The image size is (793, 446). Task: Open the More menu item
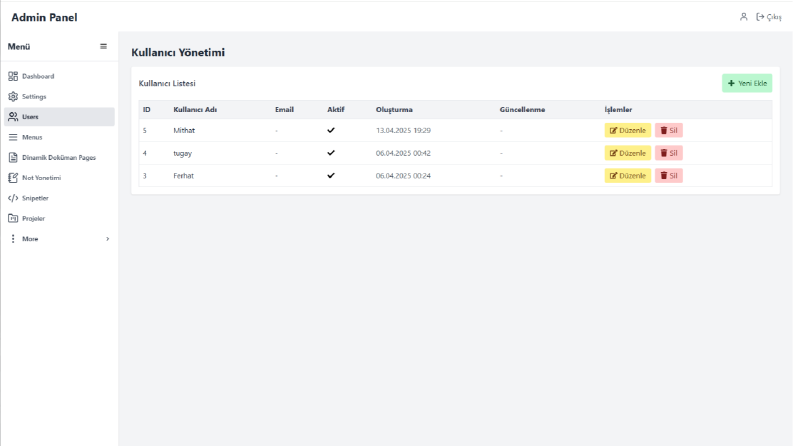click(x=59, y=239)
